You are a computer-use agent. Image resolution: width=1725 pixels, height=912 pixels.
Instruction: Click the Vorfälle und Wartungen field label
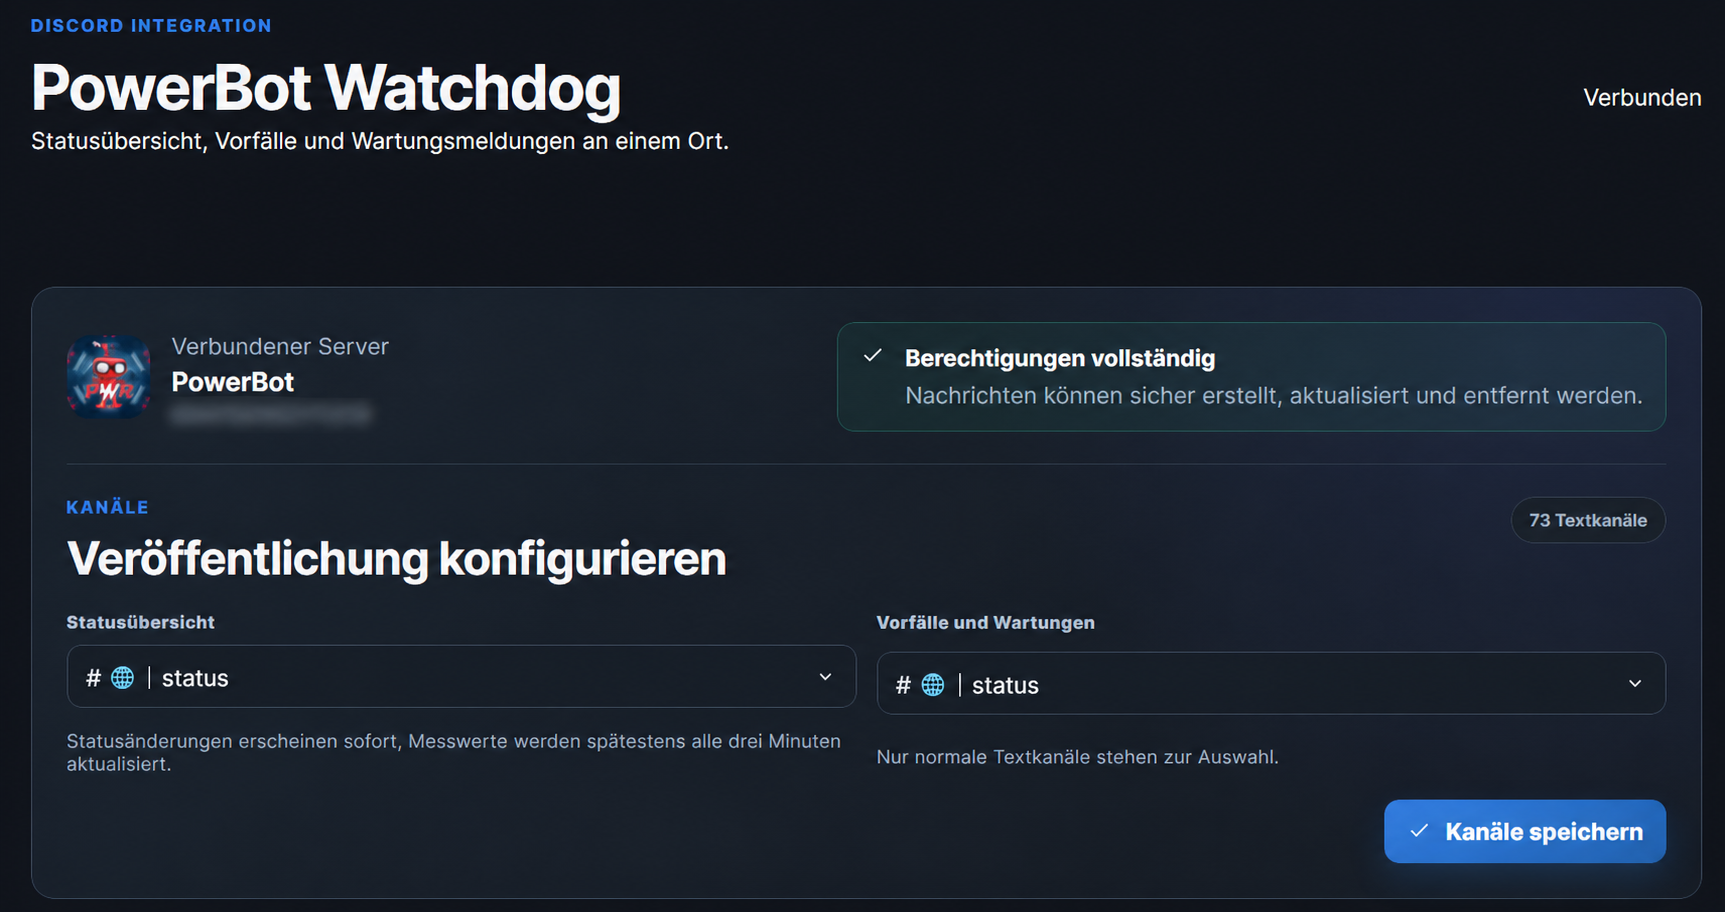pyautogui.click(x=986, y=622)
